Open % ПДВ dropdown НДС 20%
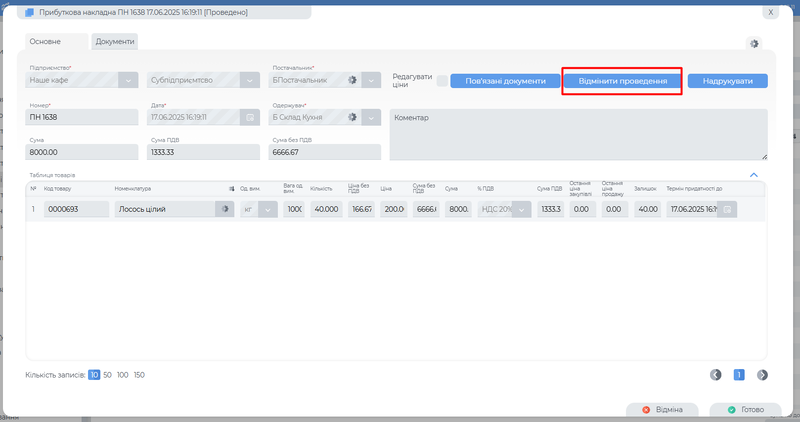Screen dimensions: 800x422 [x=520, y=209]
